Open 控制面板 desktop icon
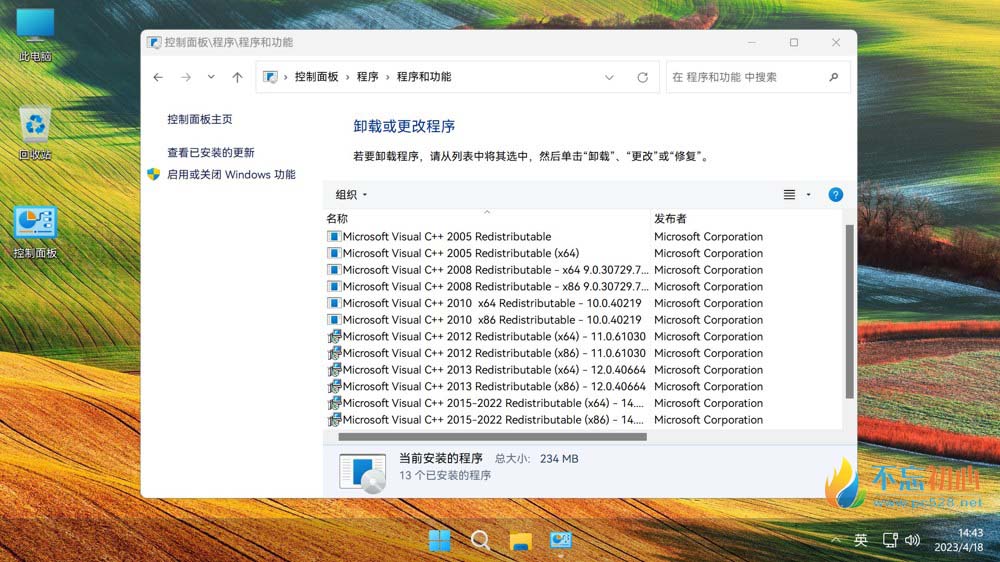This screenshot has width=1000, height=562. pyautogui.click(x=35, y=232)
